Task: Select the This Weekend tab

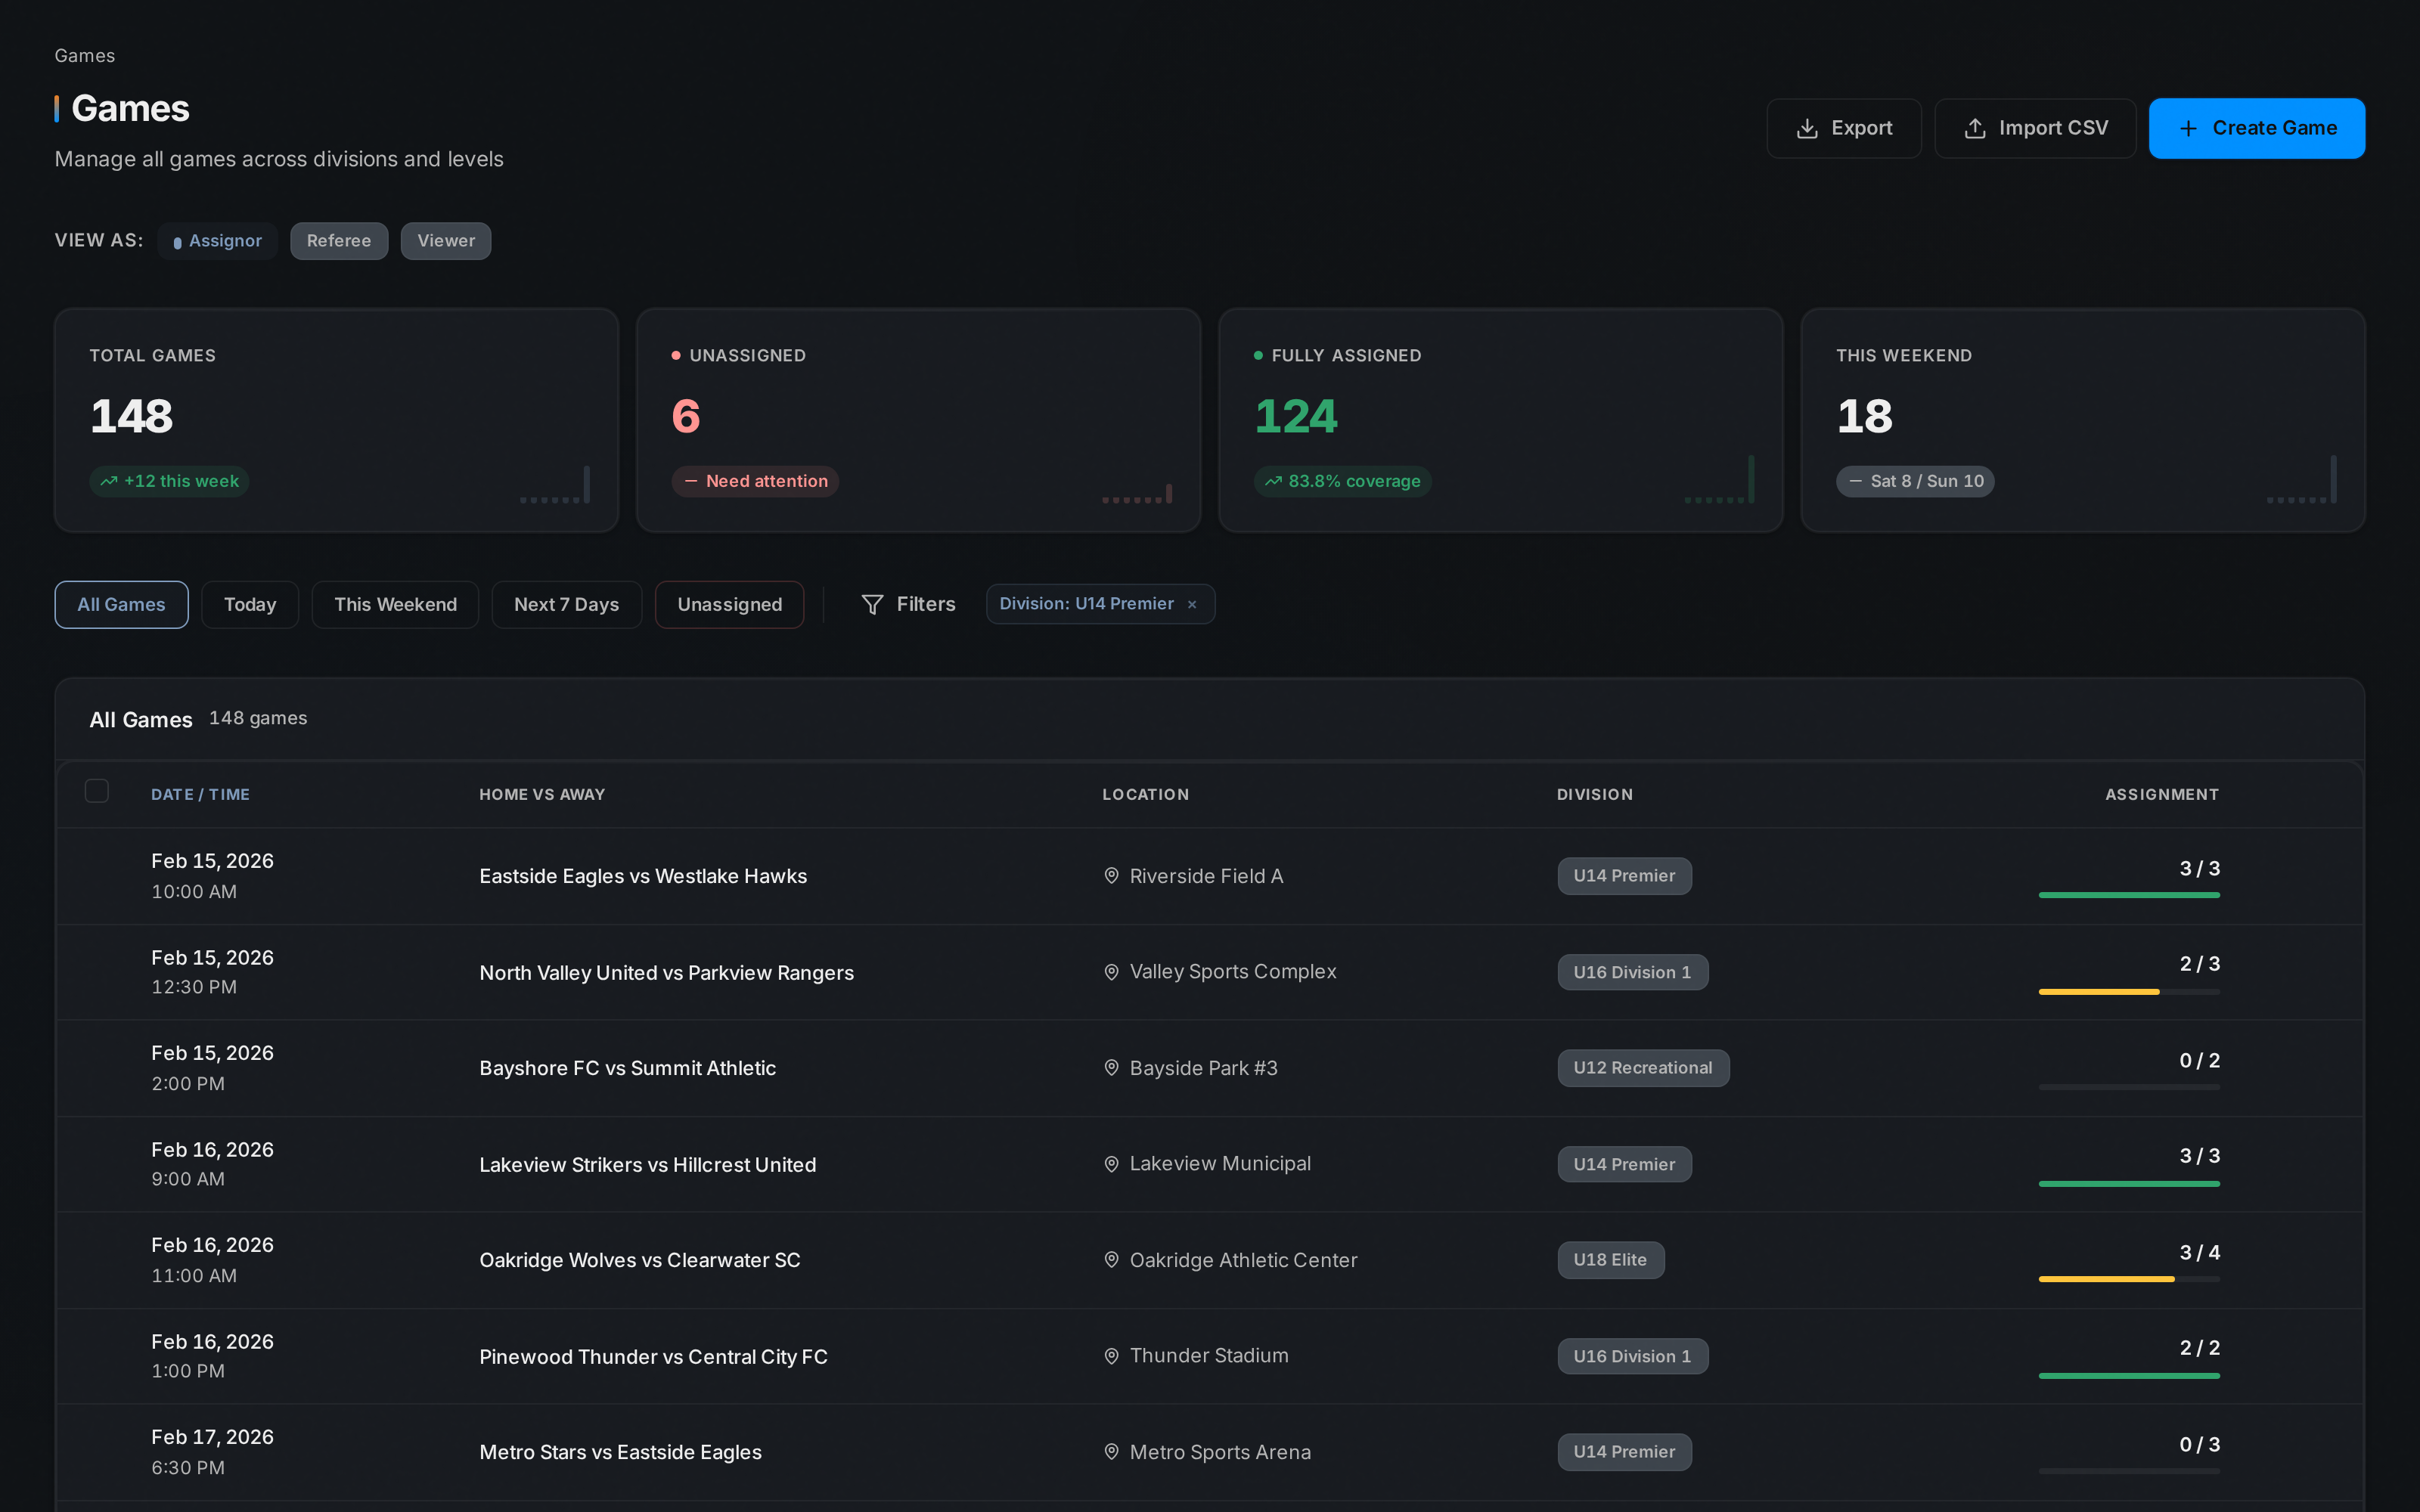Action: click(x=395, y=605)
